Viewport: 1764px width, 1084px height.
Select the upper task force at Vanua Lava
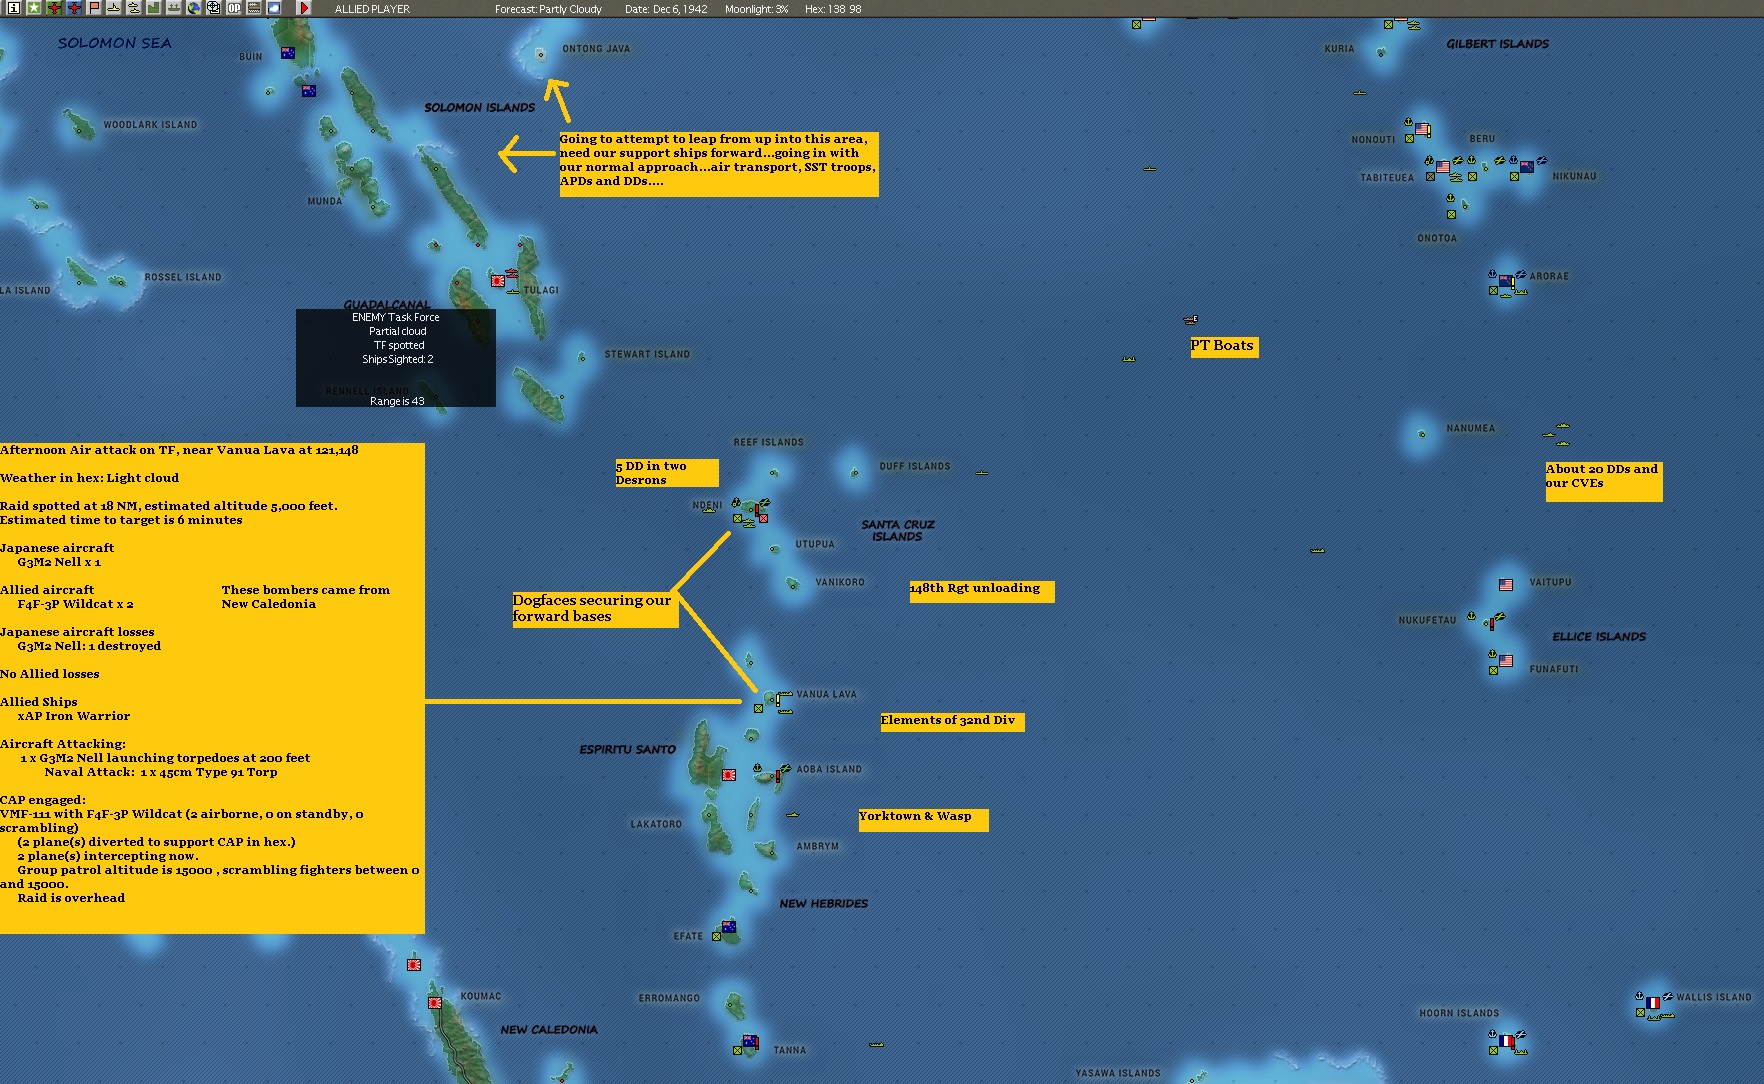pyautogui.click(x=785, y=693)
